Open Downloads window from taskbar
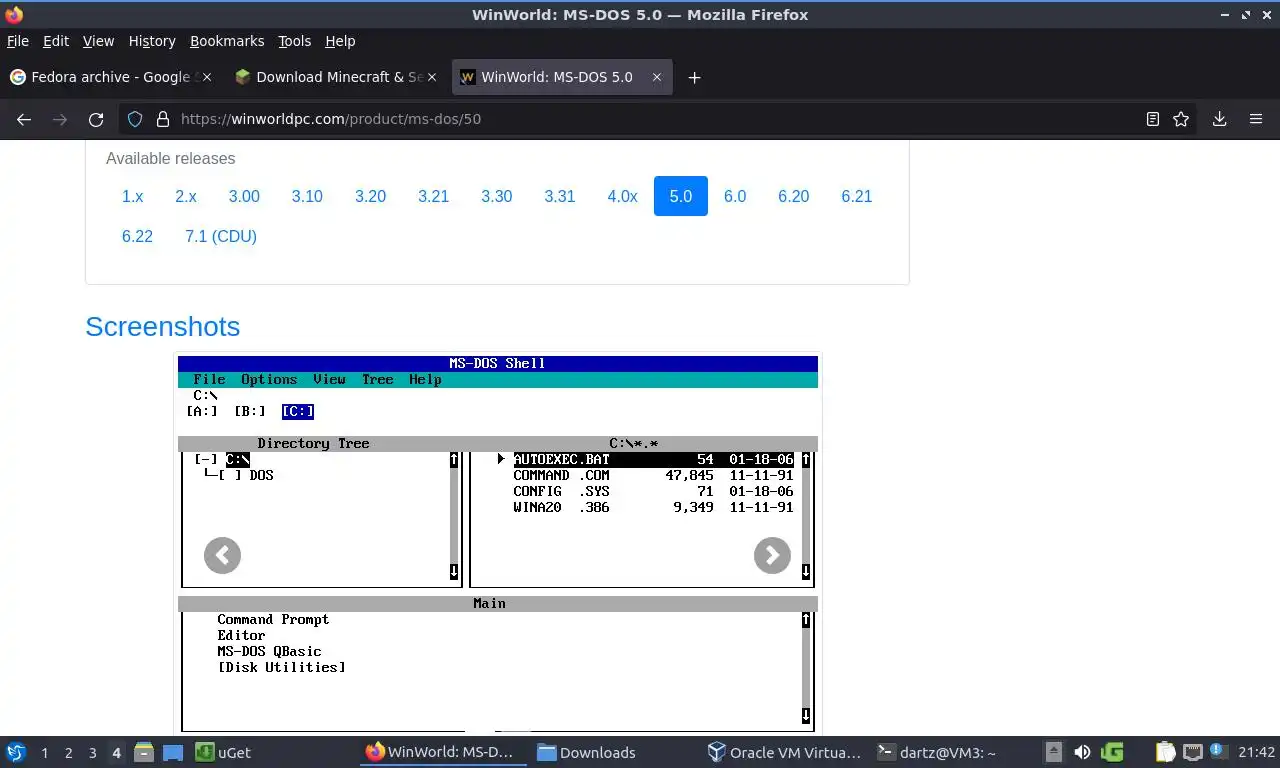Screen dimensions: 1280x768 (x=587, y=752)
